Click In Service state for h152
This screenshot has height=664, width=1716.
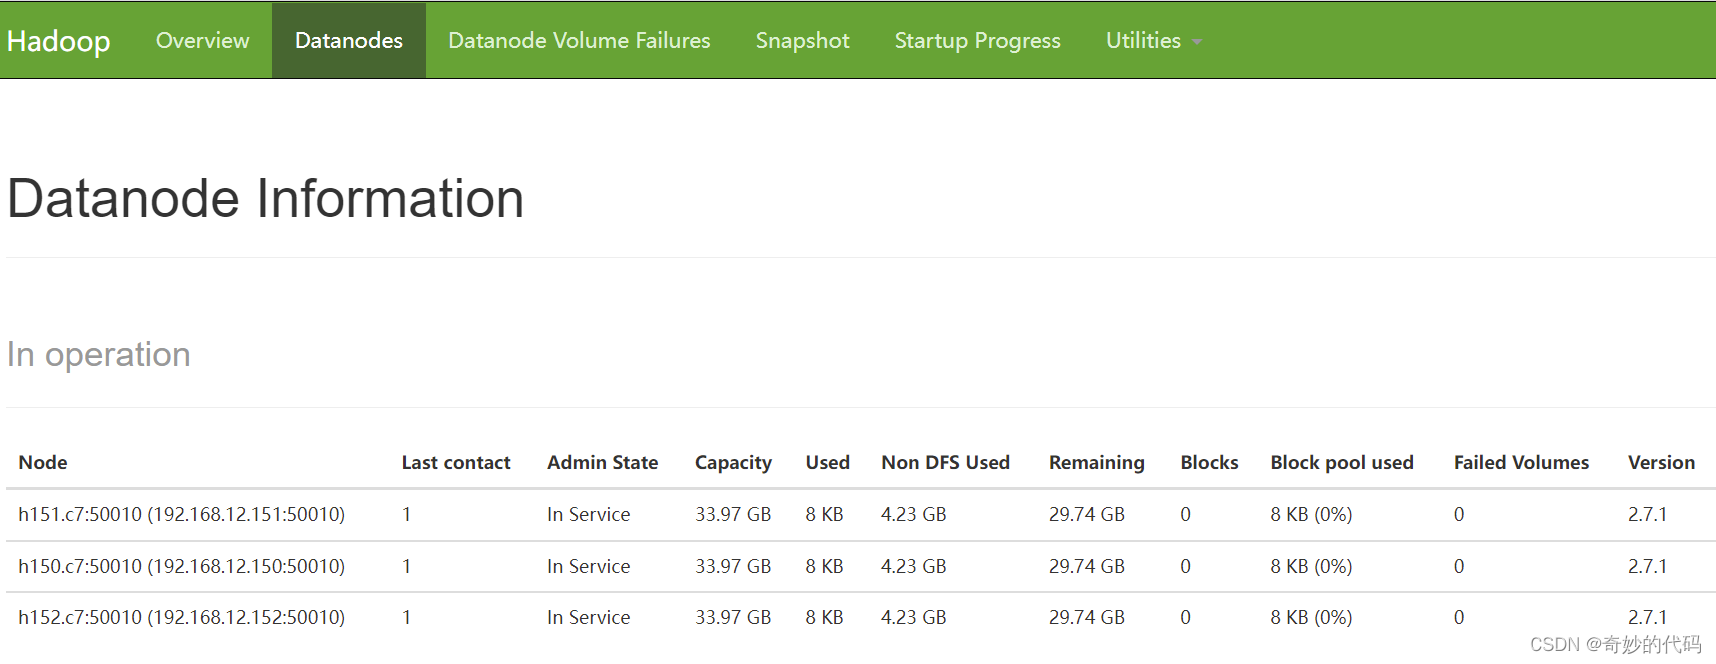pos(588,617)
